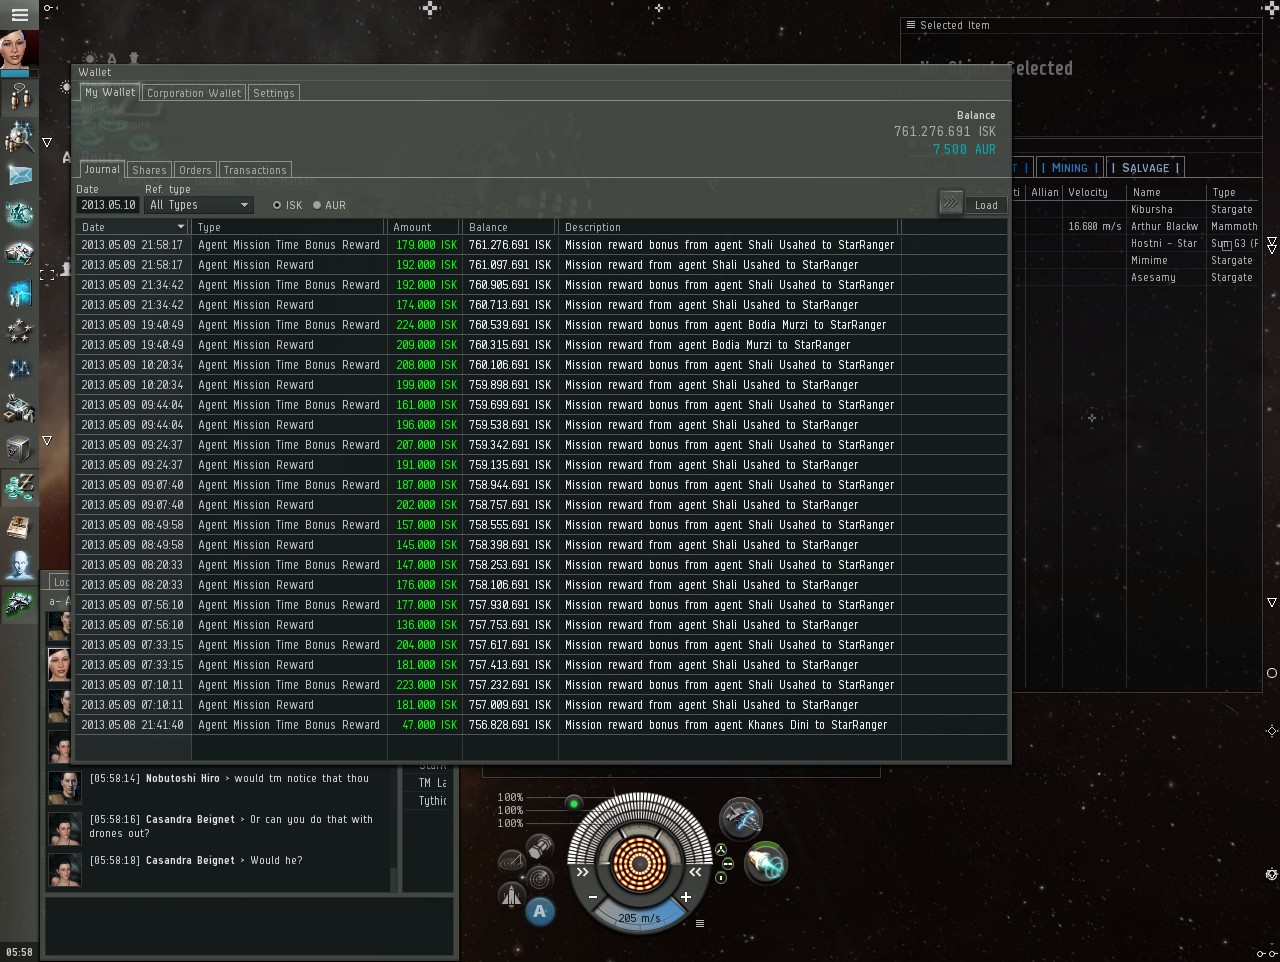Click the Balance column header
1280x962 pixels.
pos(510,227)
